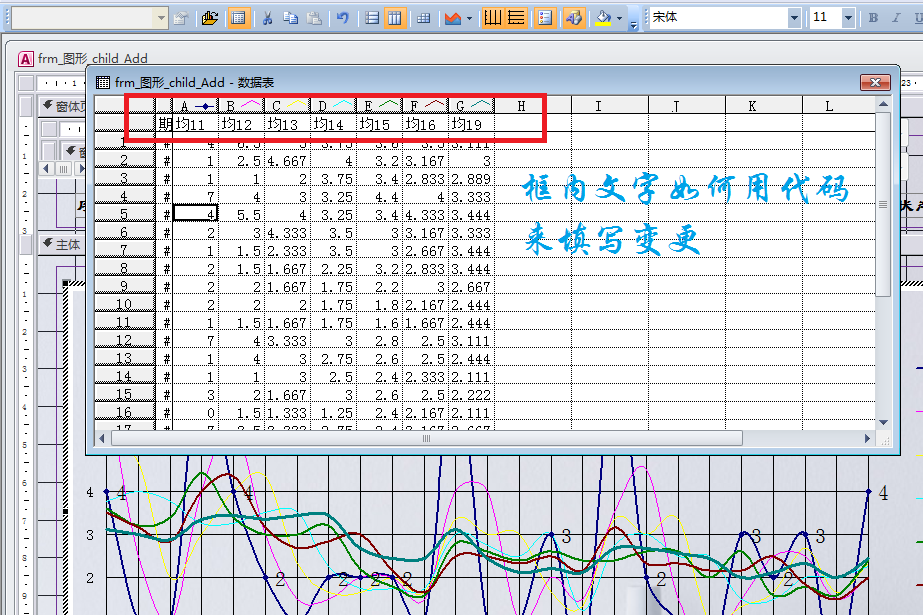Click the Paste clipboard icon

pyautogui.click(x=314, y=18)
